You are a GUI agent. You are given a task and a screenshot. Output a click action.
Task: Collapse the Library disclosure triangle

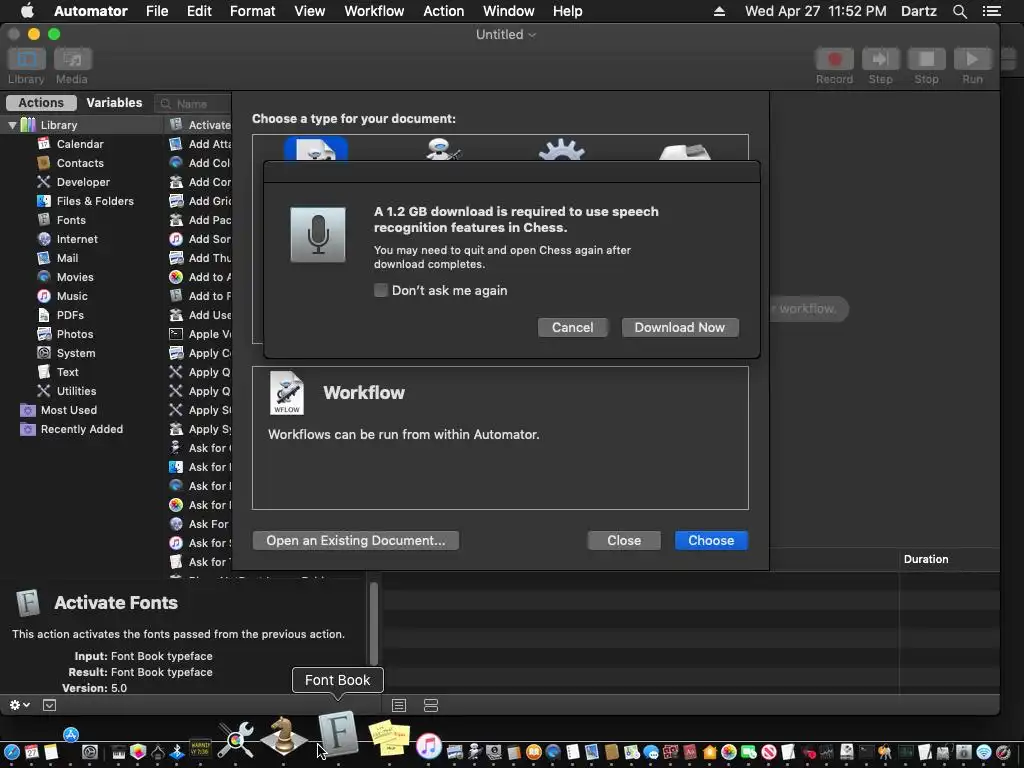[x=12, y=125]
